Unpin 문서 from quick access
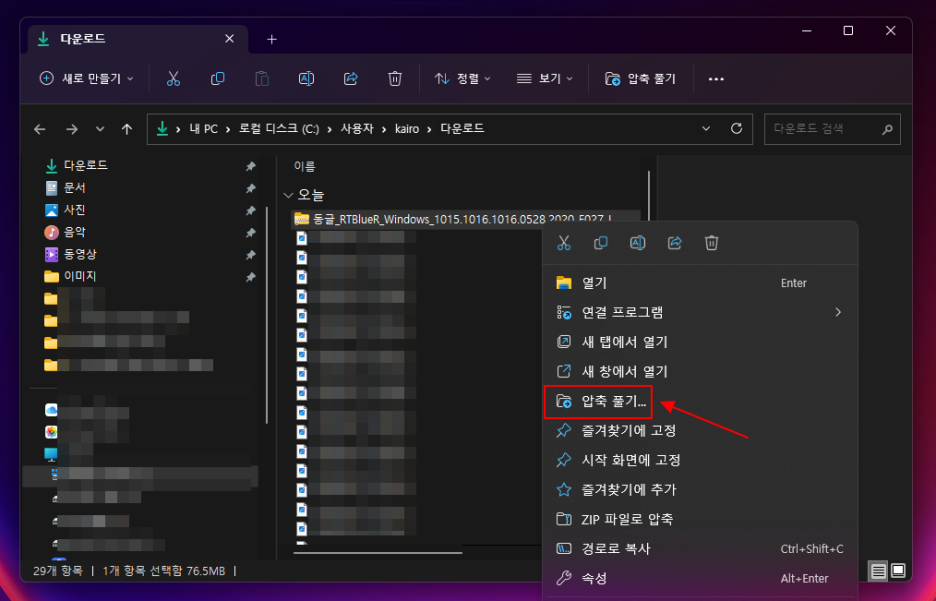The image size is (936, 601). [251, 188]
